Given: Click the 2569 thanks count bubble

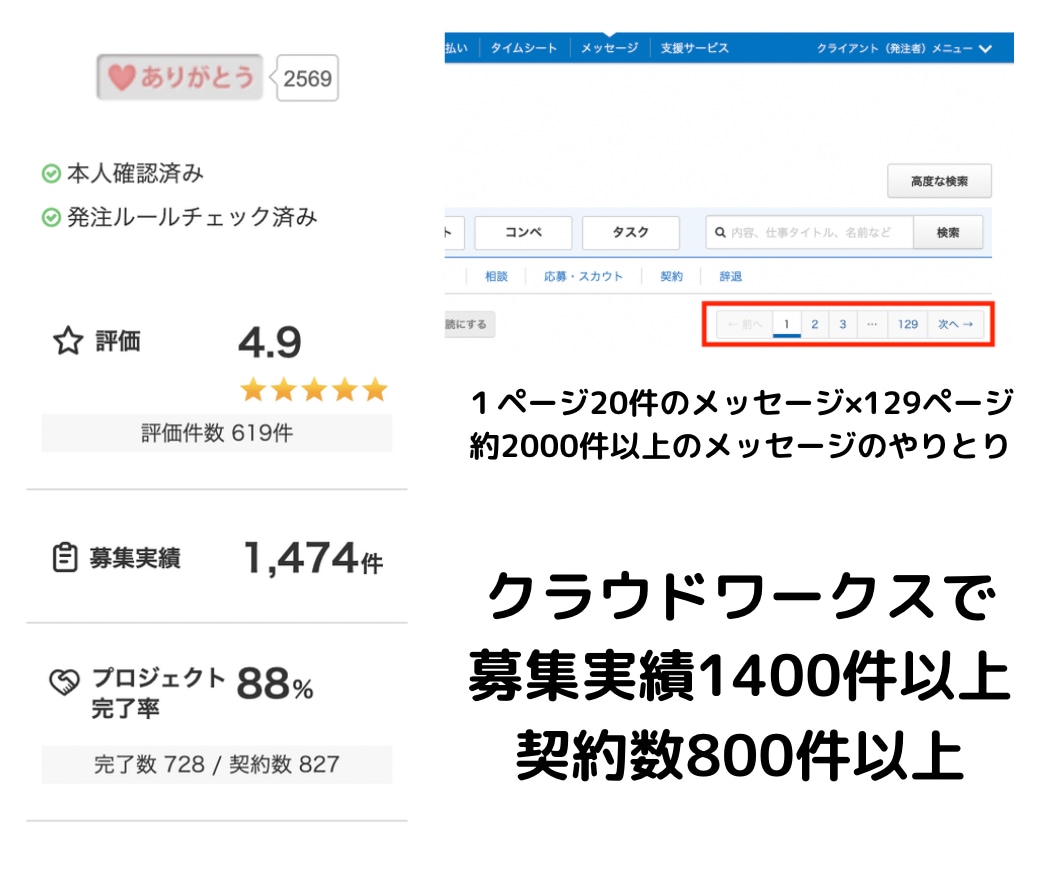Looking at the screenshot, I should pos(307,79).
